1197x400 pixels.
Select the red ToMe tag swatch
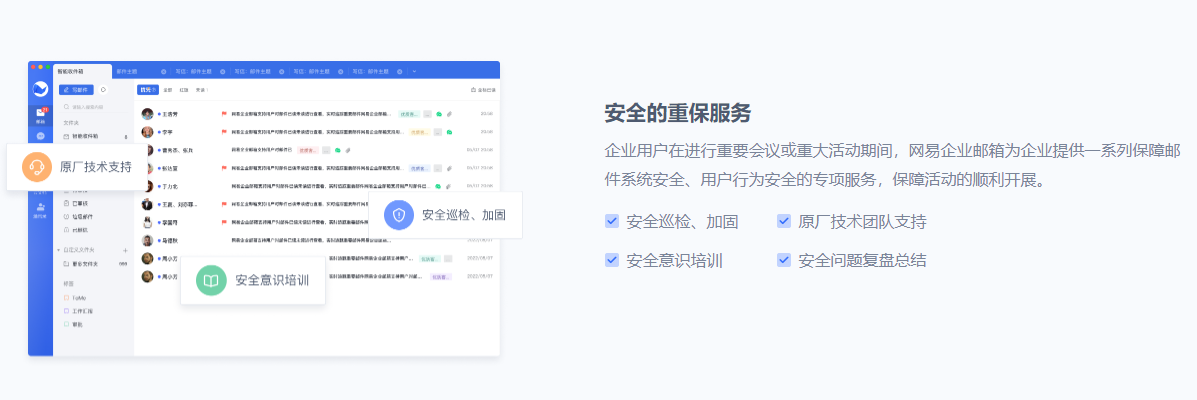(66, 298)
